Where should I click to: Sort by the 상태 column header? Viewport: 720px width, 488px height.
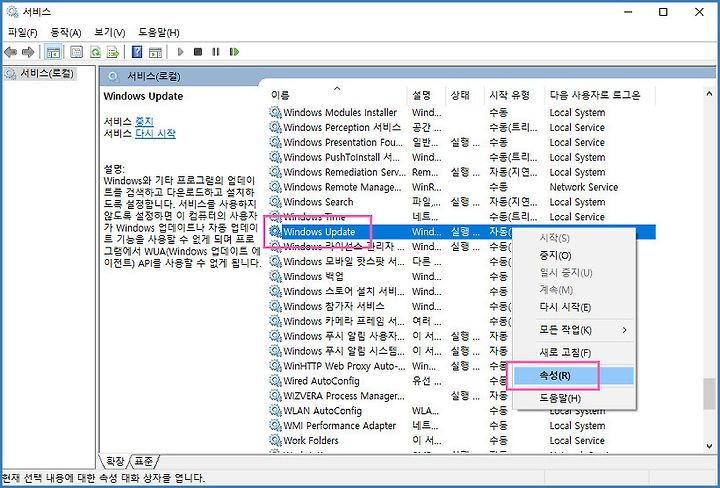(x=464, y=95)
